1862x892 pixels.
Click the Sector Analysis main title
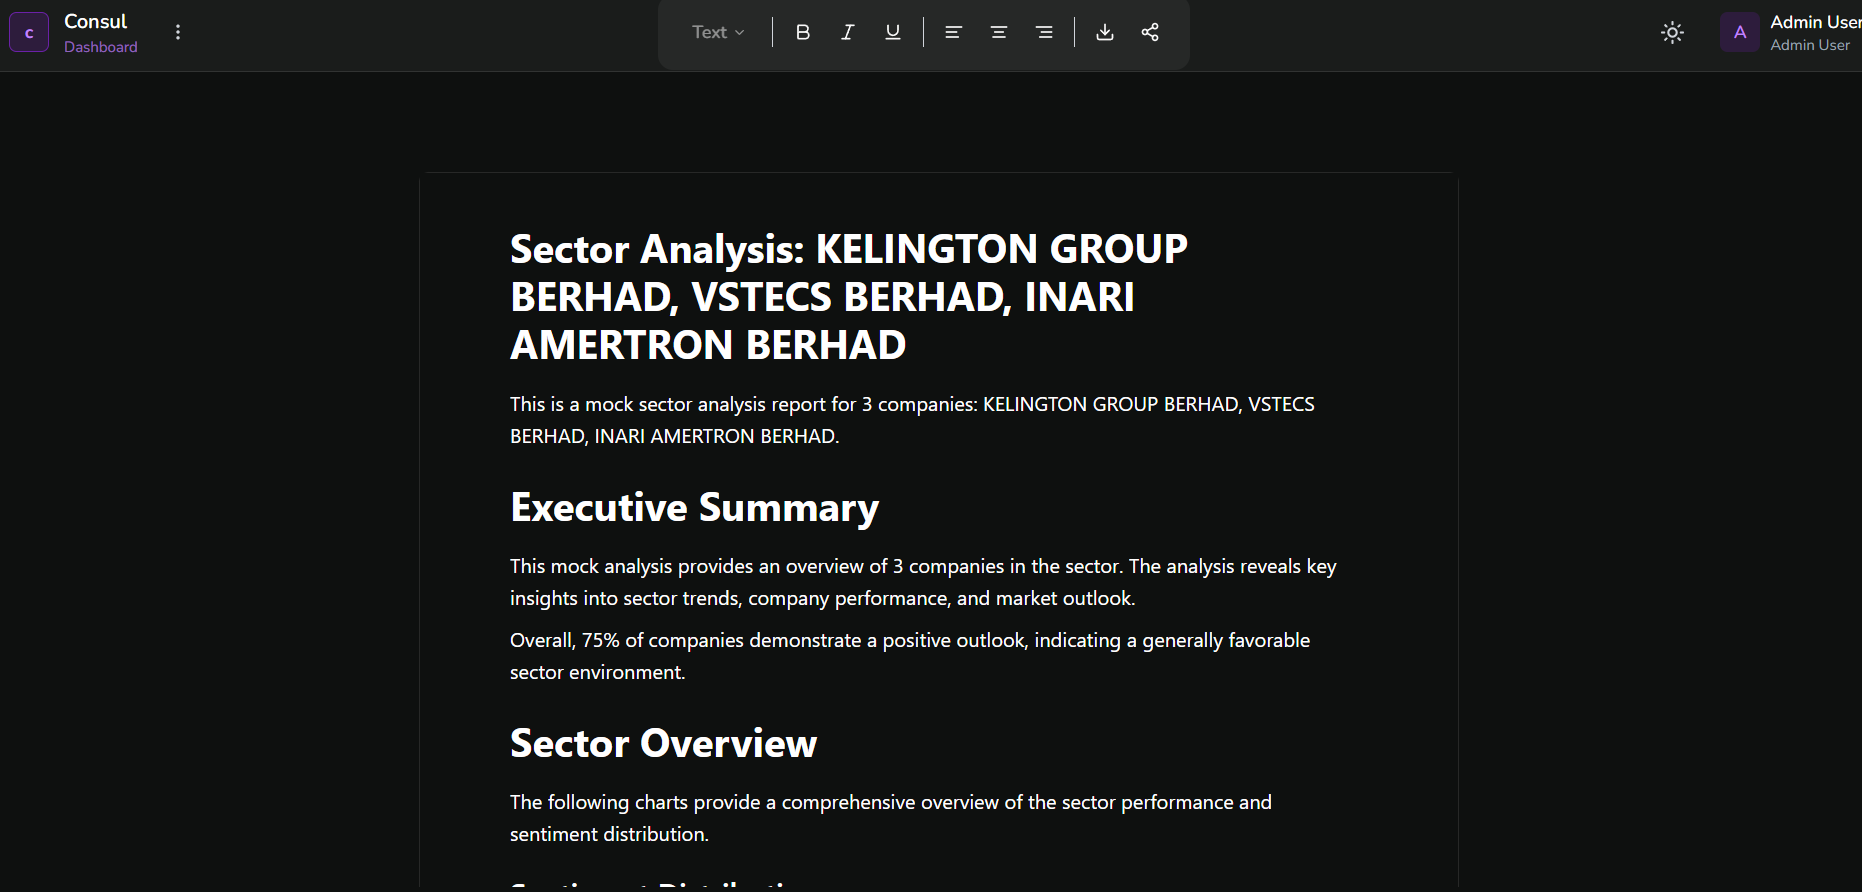(x=848, y=296)
